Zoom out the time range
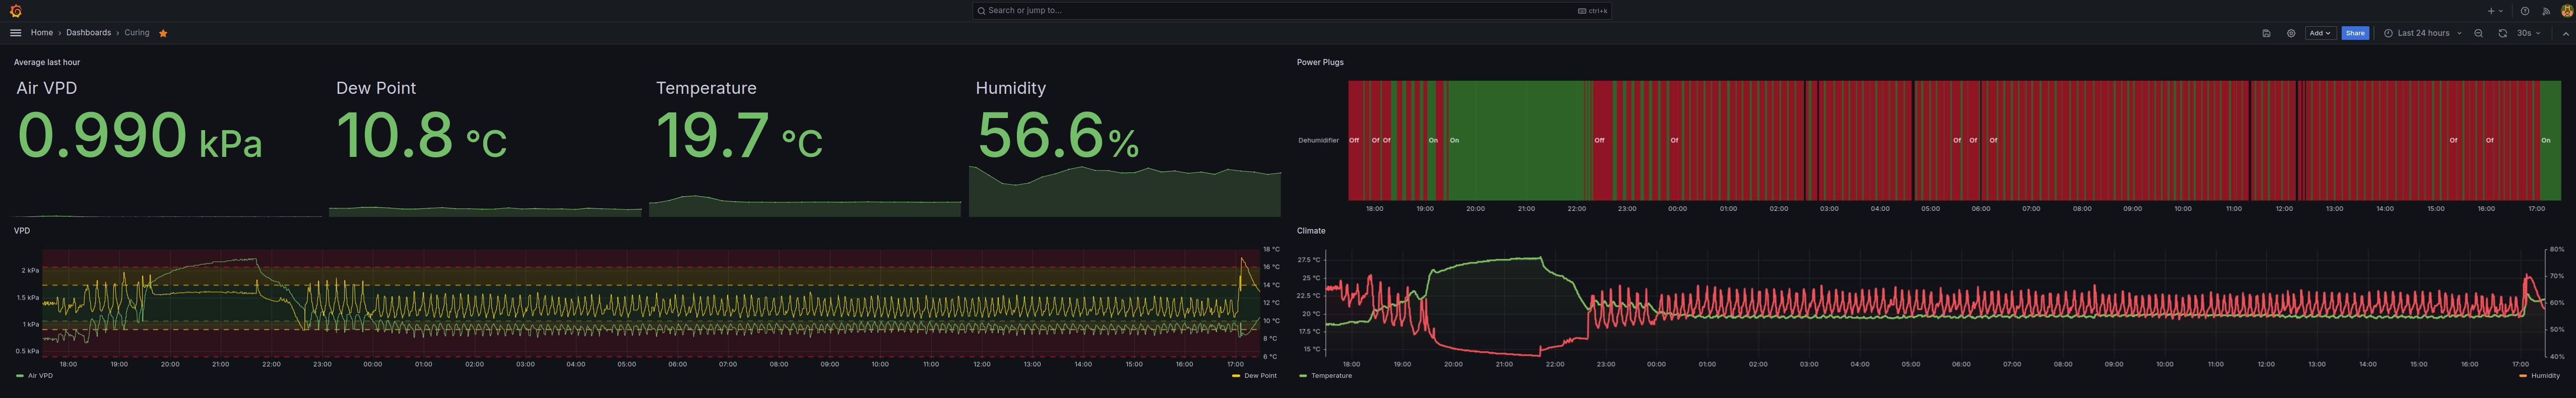Screen dimensions: 2576x398 (2478, 33)
